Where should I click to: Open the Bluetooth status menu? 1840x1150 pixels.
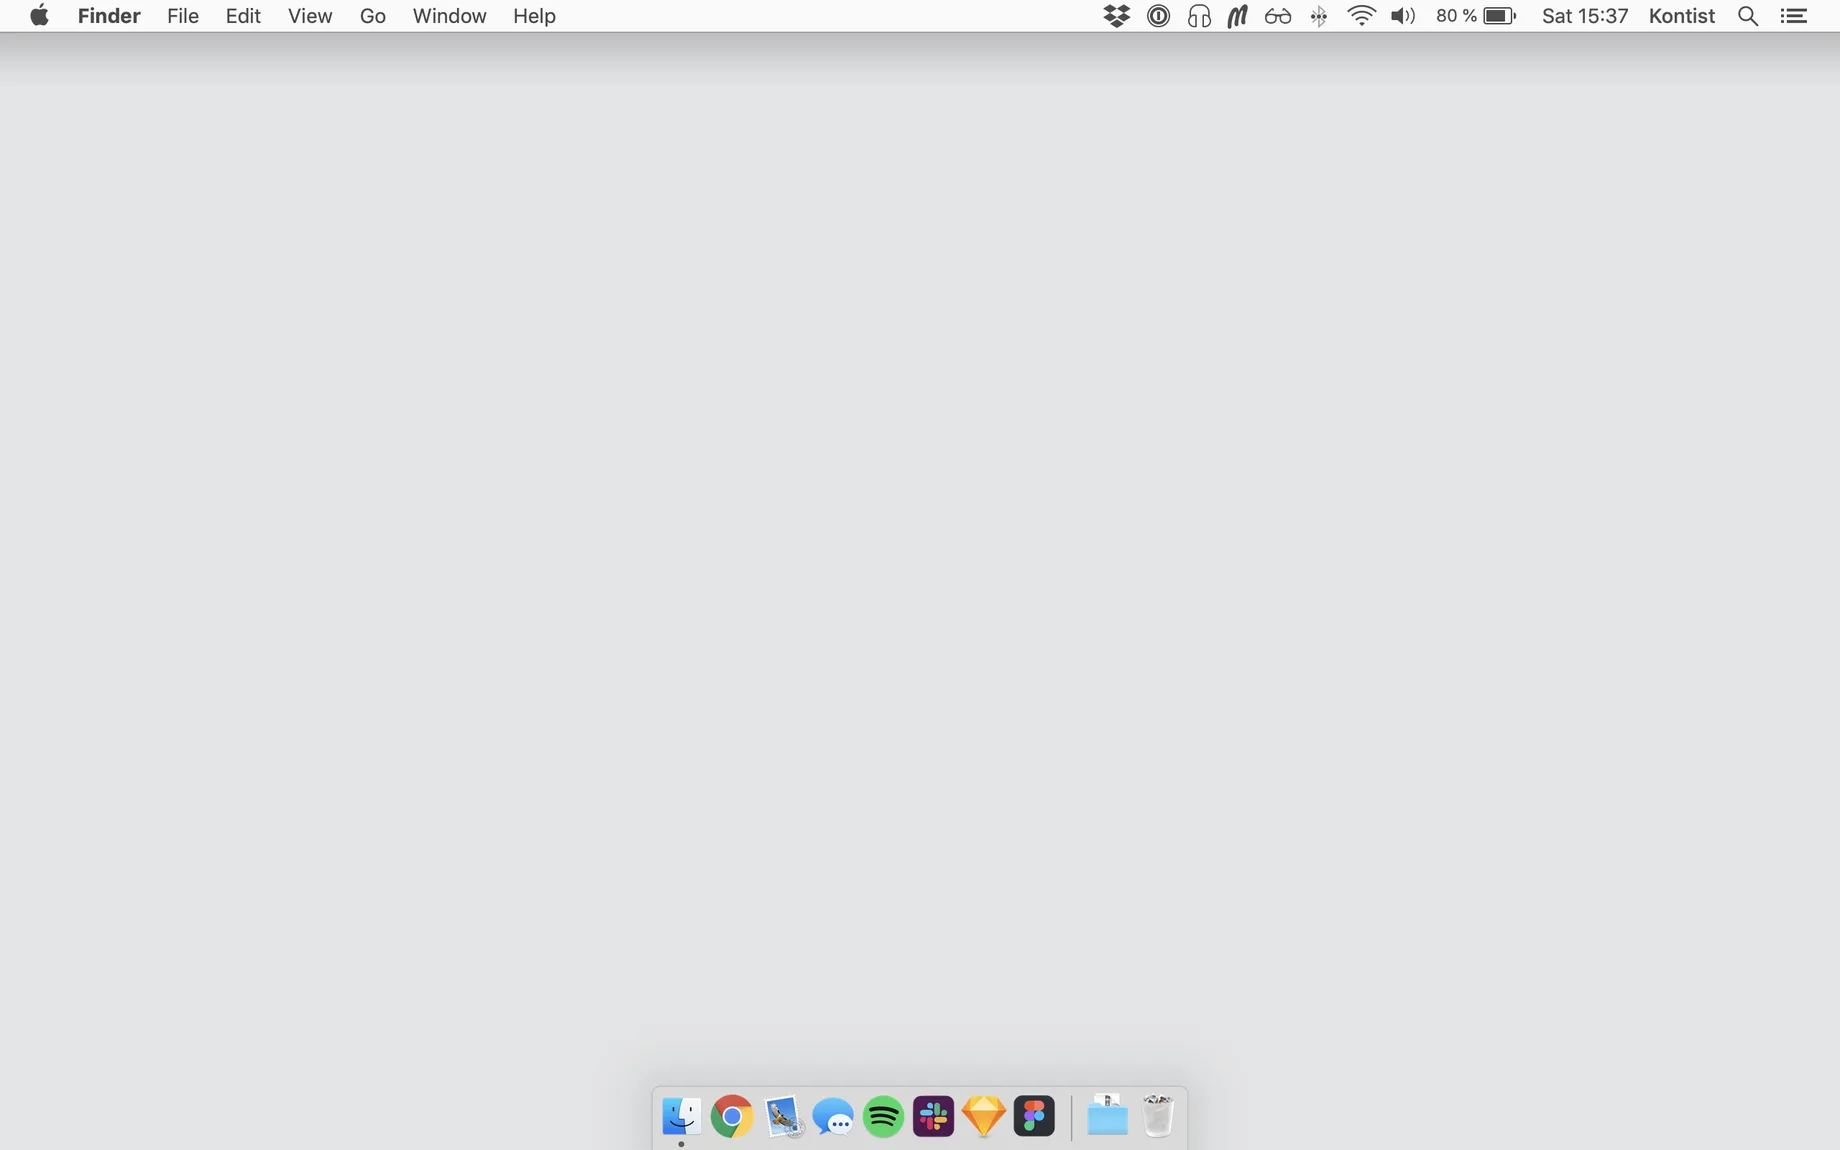click(1319, 16)
